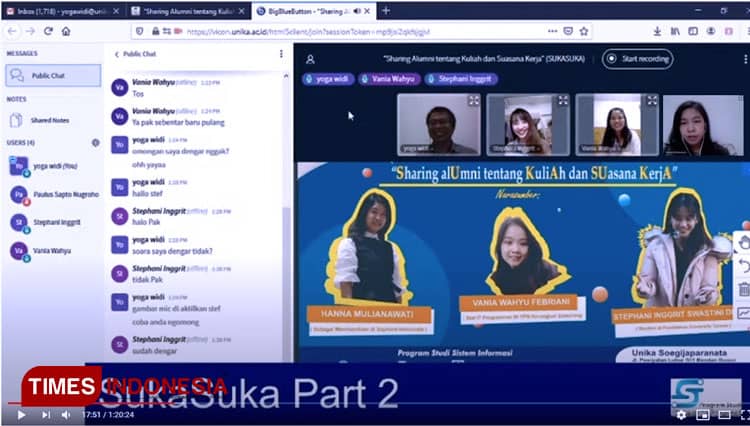Open the Public Chat options three-dot menu
The image size is (750, 426).
pyautogui.click(x=281, y=54)
